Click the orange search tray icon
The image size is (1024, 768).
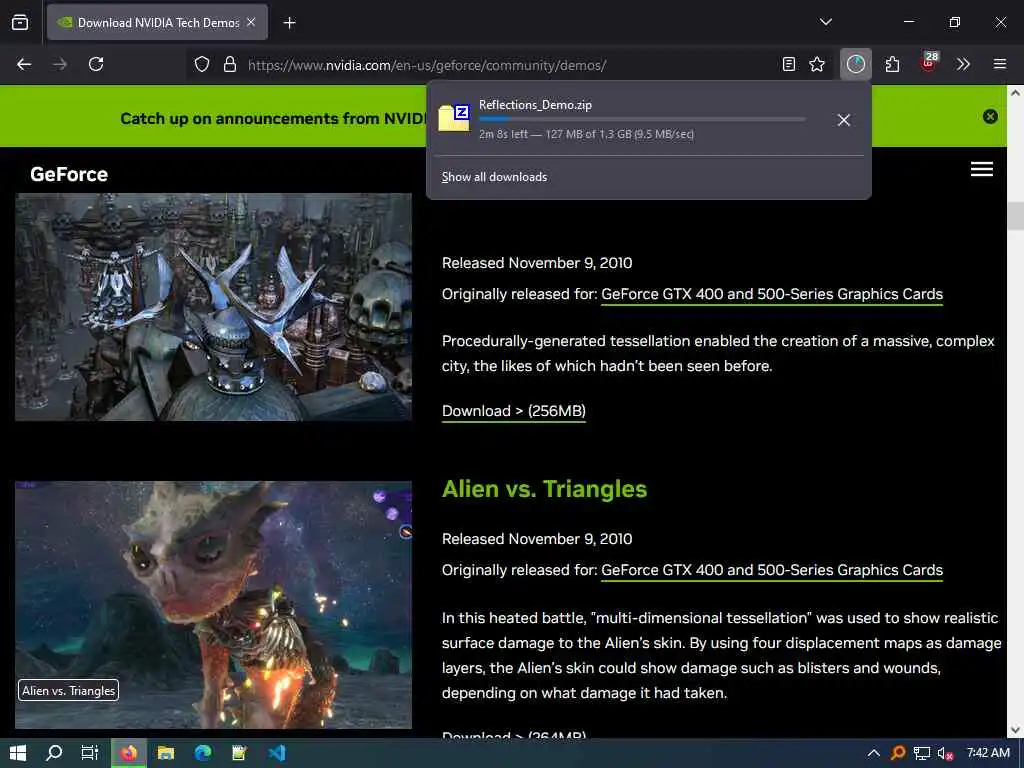(x=898, y=753)
